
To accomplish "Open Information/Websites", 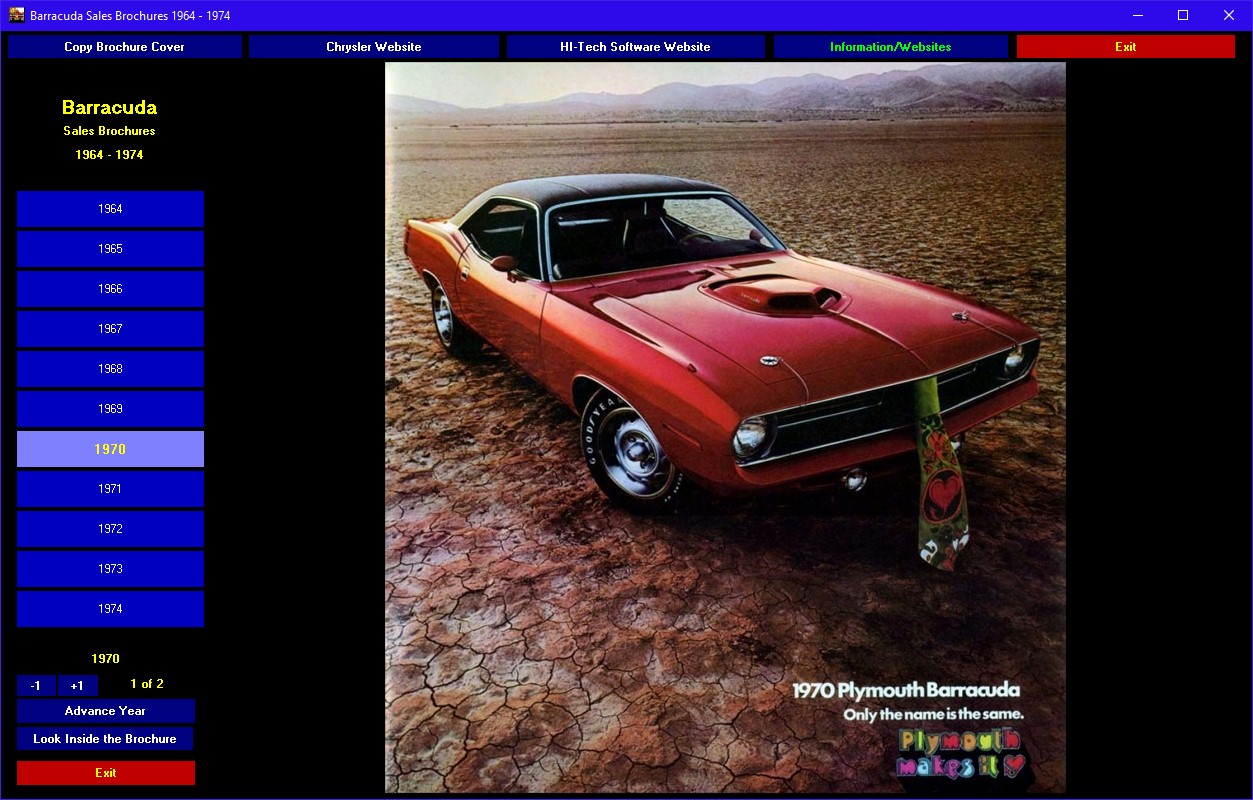I will (890, 47).
